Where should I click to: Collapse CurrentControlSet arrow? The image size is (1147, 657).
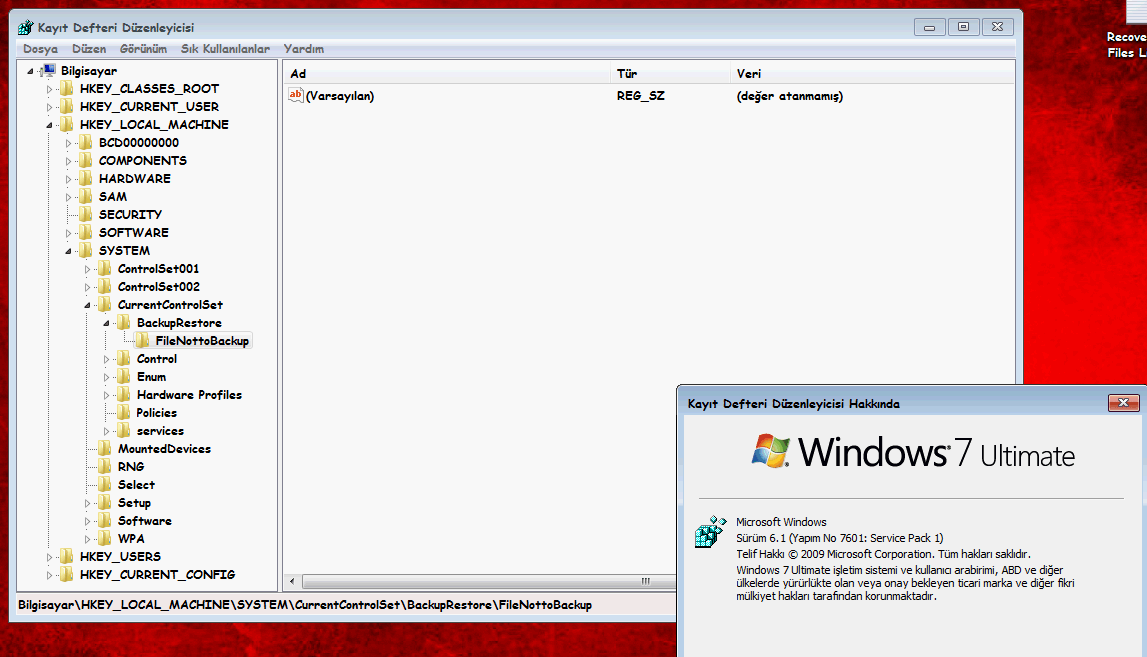pyautogui.click(x=88, y=305)
